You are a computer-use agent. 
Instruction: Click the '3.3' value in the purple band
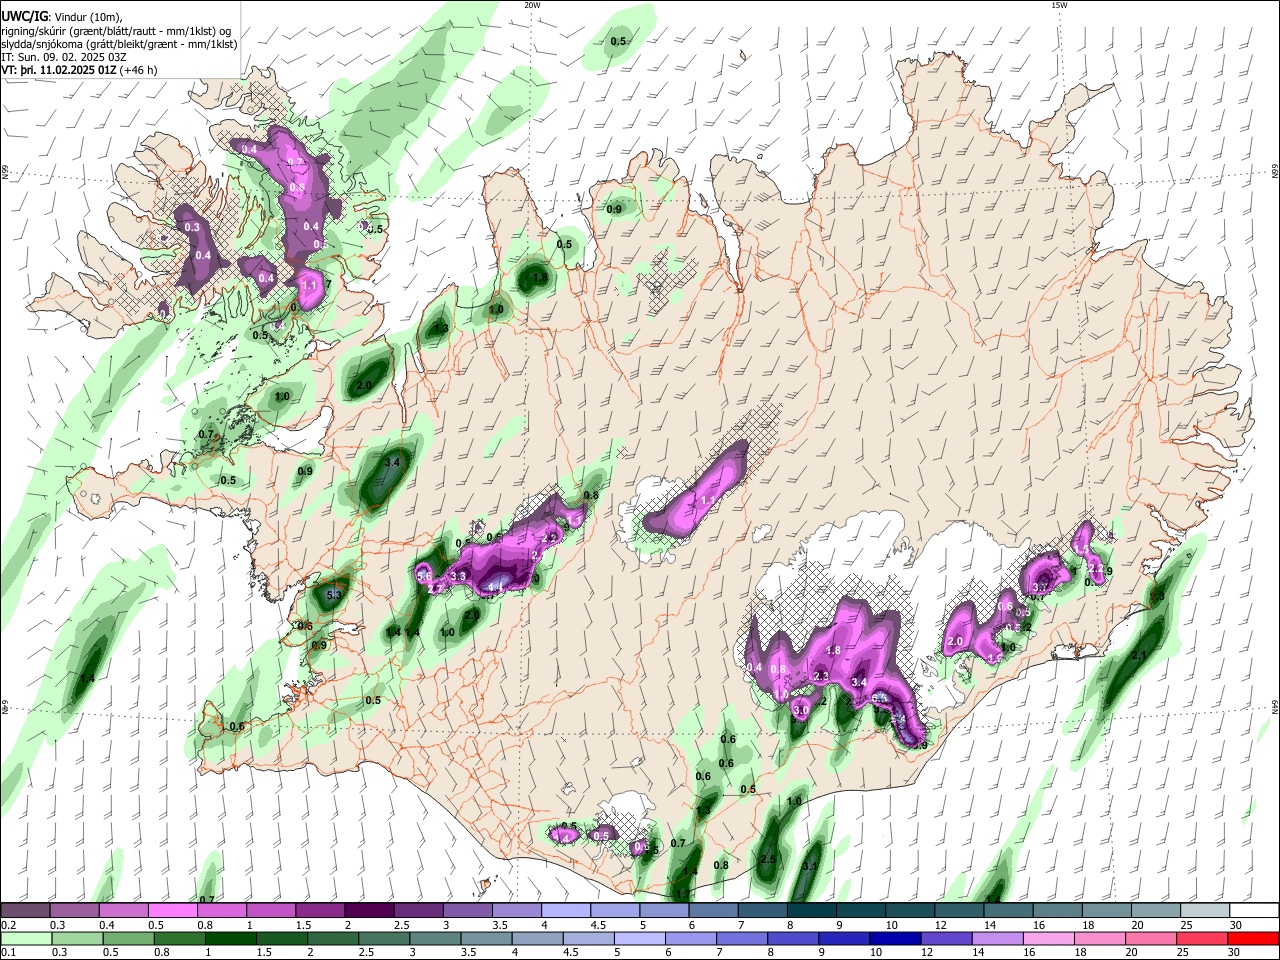point(459,577)
